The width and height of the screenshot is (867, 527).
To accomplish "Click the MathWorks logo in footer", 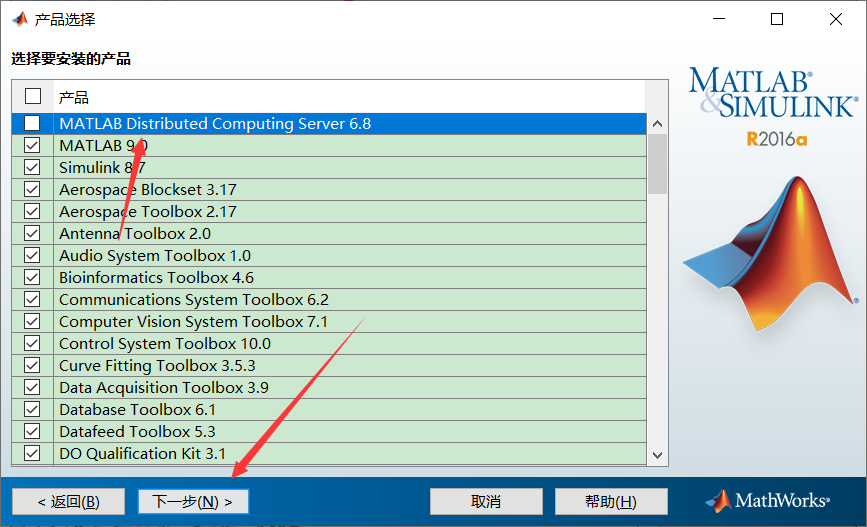I will (x=767, y=500).
